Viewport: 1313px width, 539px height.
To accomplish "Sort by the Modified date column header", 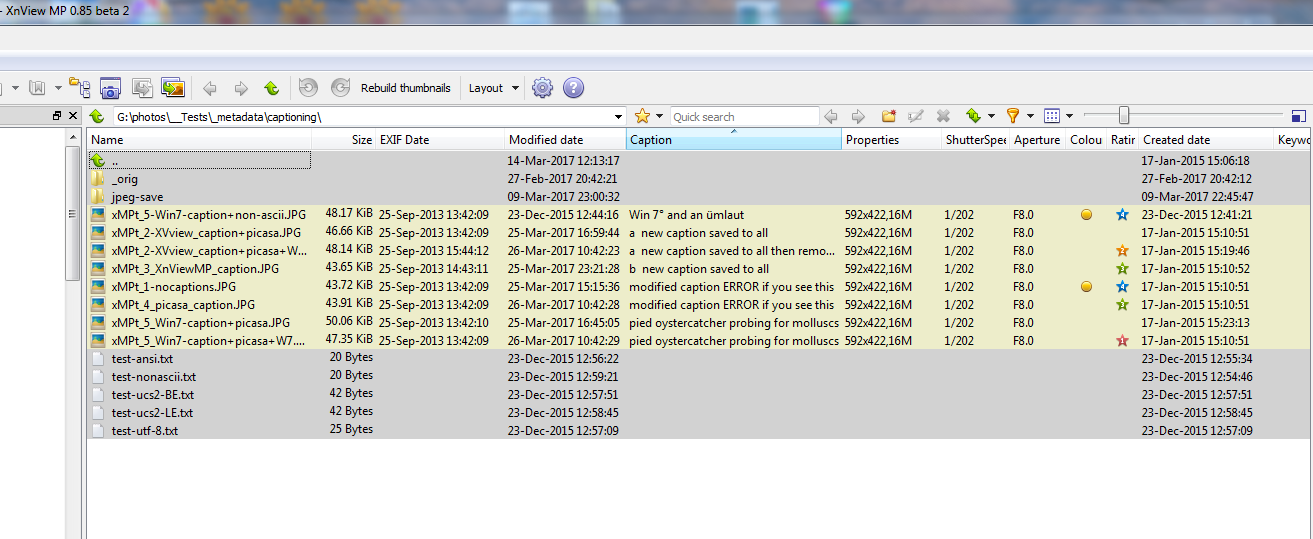I will [x=566, y=140].
